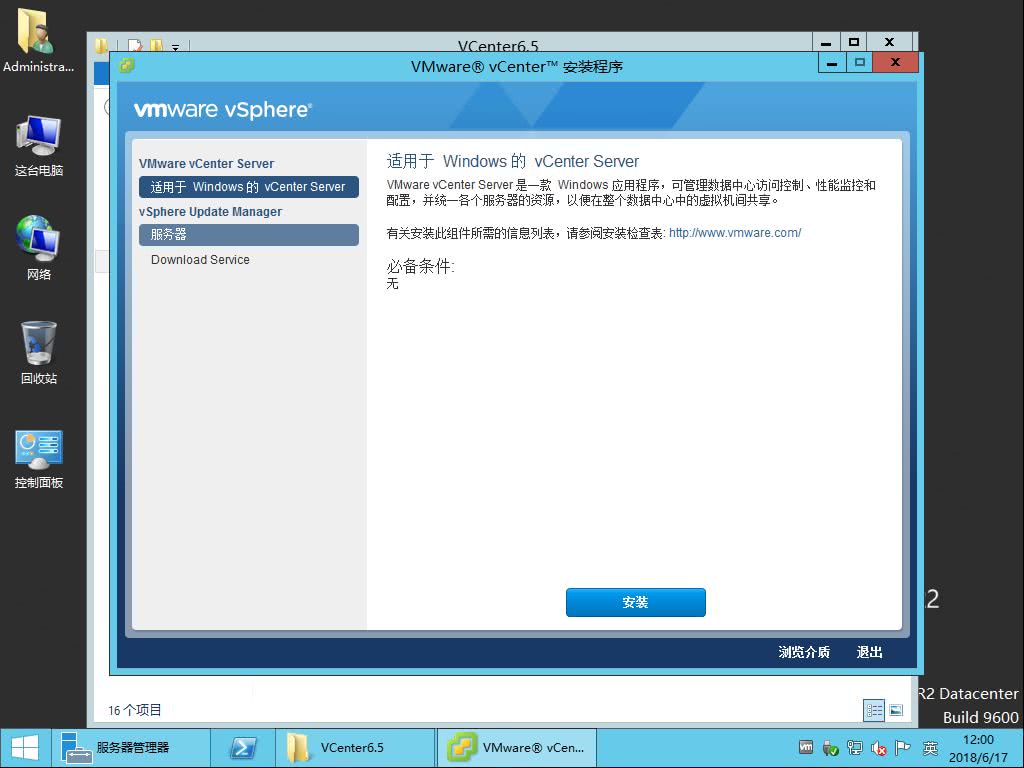This screenshot has width=1024, height=768.
Task: Click the Windows Start button
Action: [x=25, y=748]
